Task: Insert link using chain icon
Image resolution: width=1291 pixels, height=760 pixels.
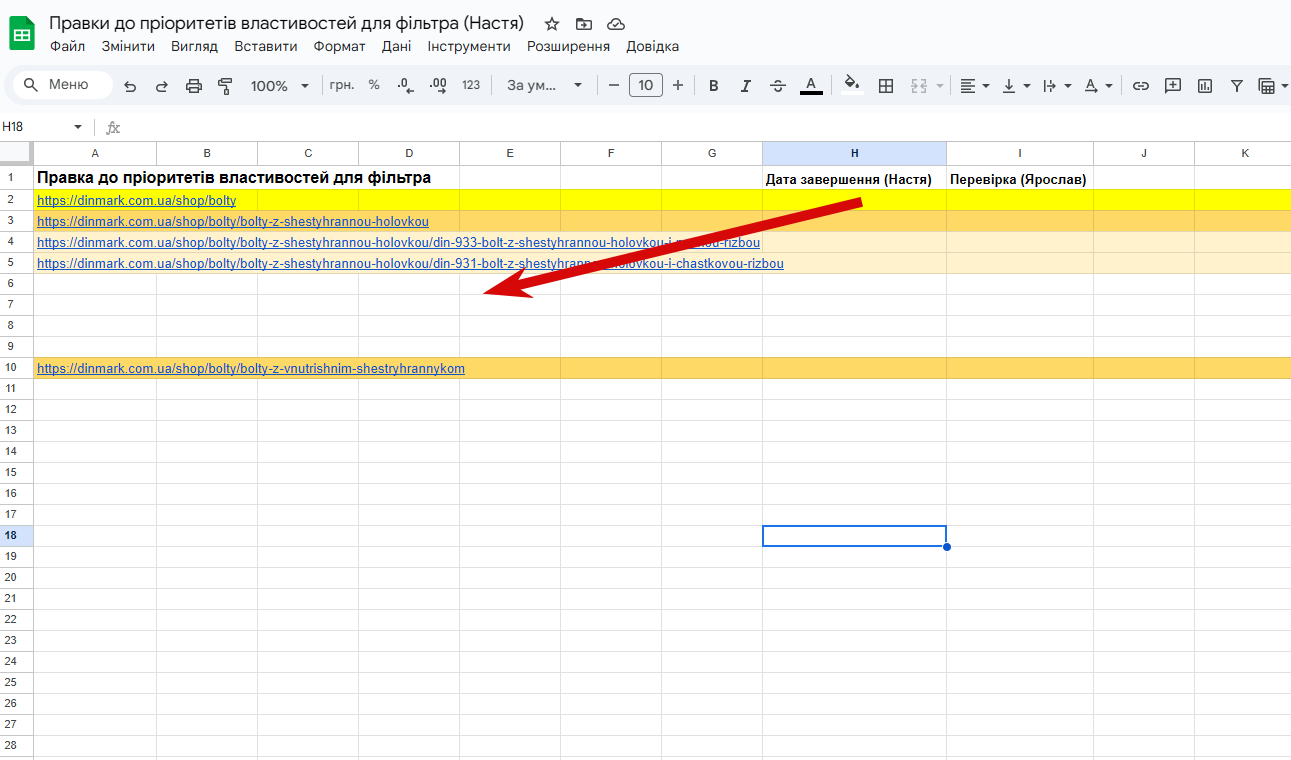Action: tap(1140, 86)
